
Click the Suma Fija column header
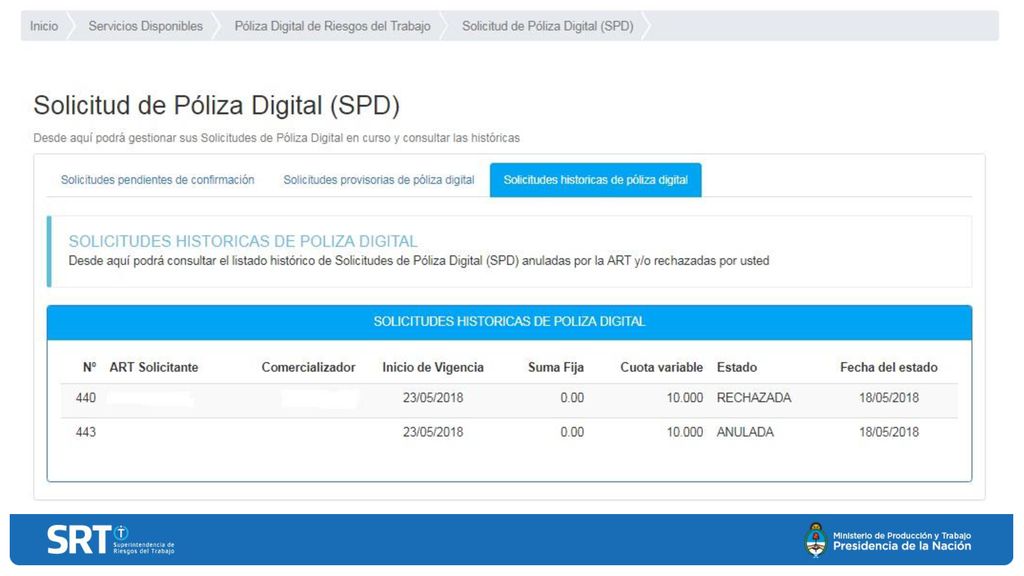tap(556, 367)
